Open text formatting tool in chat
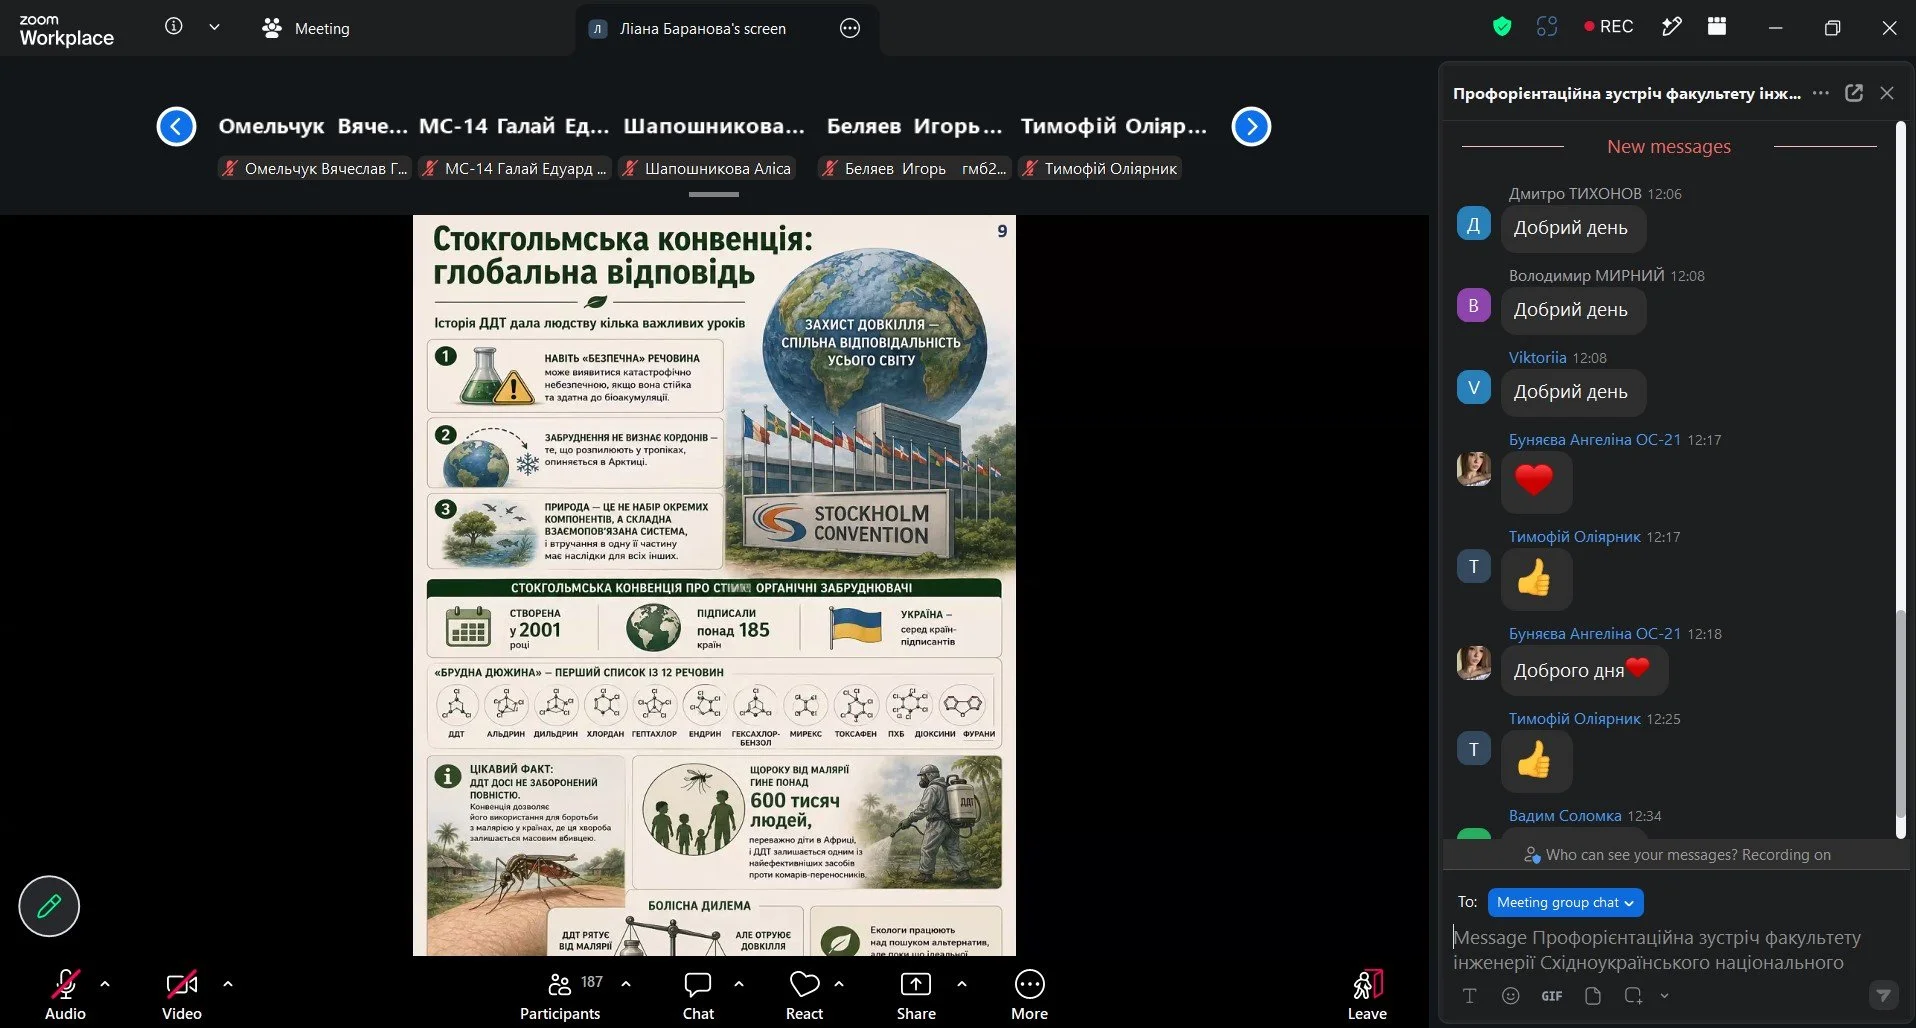The height and width of the screenshot is (1028, 1916). tap(1469, 995)
